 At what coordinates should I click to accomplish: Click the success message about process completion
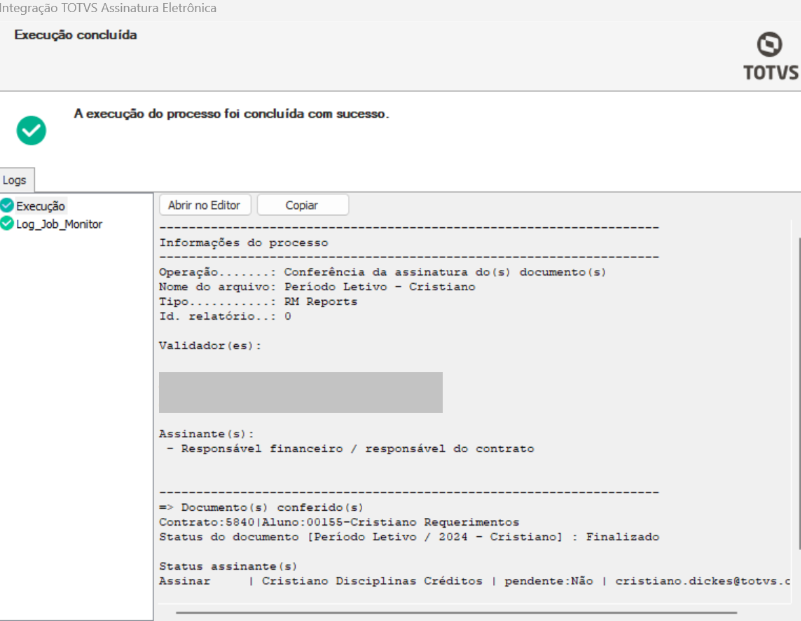[231, 114]
